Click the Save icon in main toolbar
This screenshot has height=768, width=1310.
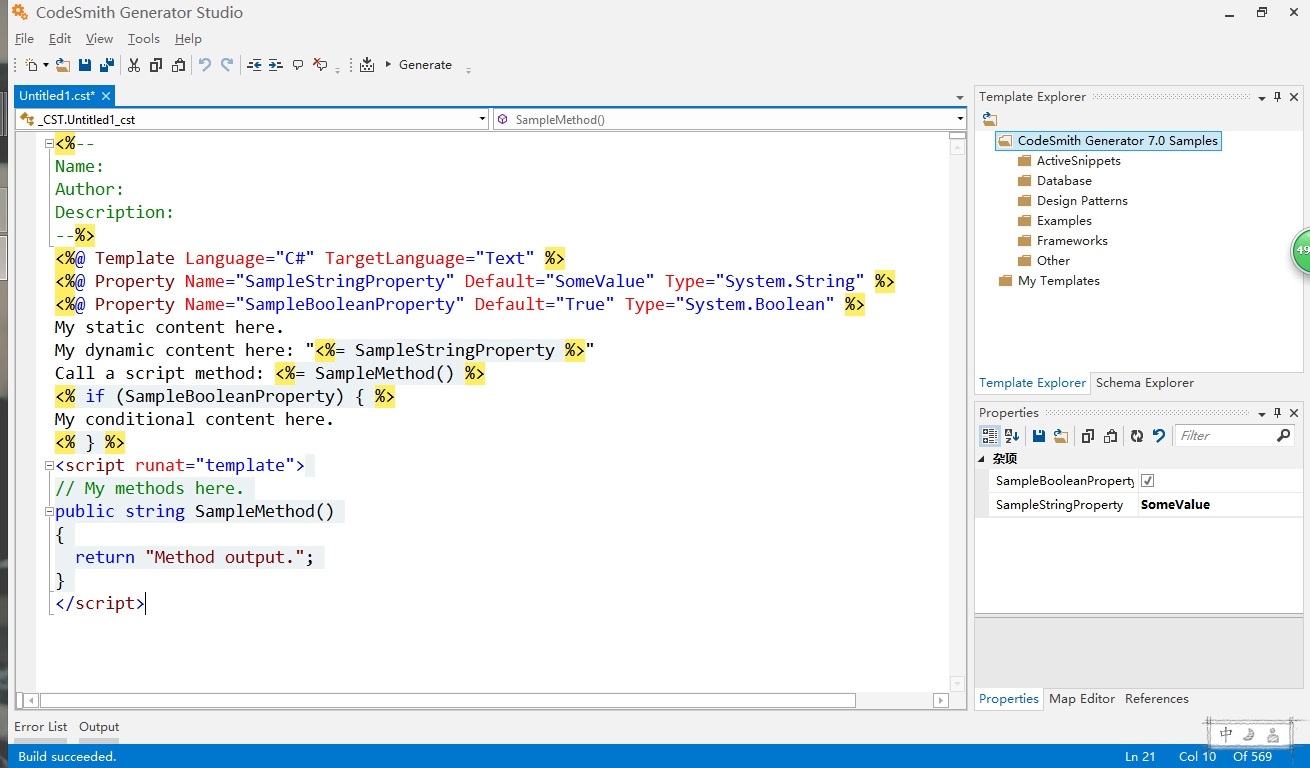pos(85,65)
